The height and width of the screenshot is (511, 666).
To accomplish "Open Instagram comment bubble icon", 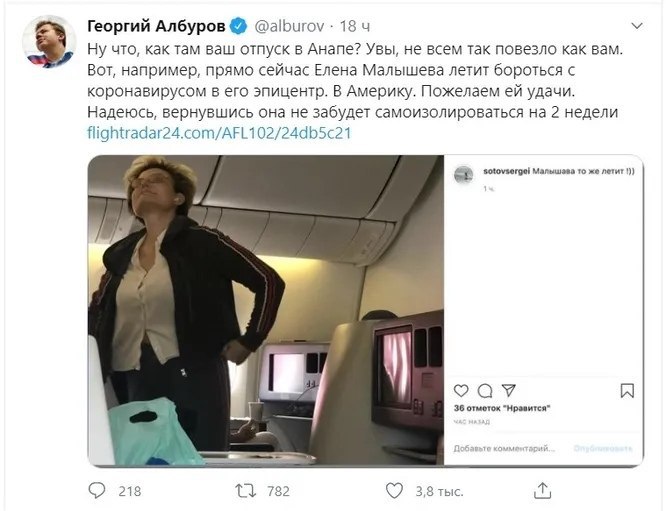I will pyautogui.click(x=485, y=390).
